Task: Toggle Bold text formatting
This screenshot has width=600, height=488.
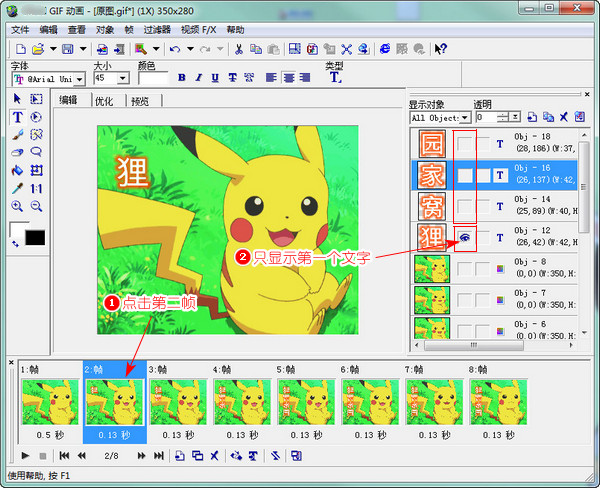Action: click(x=182, y=78)
